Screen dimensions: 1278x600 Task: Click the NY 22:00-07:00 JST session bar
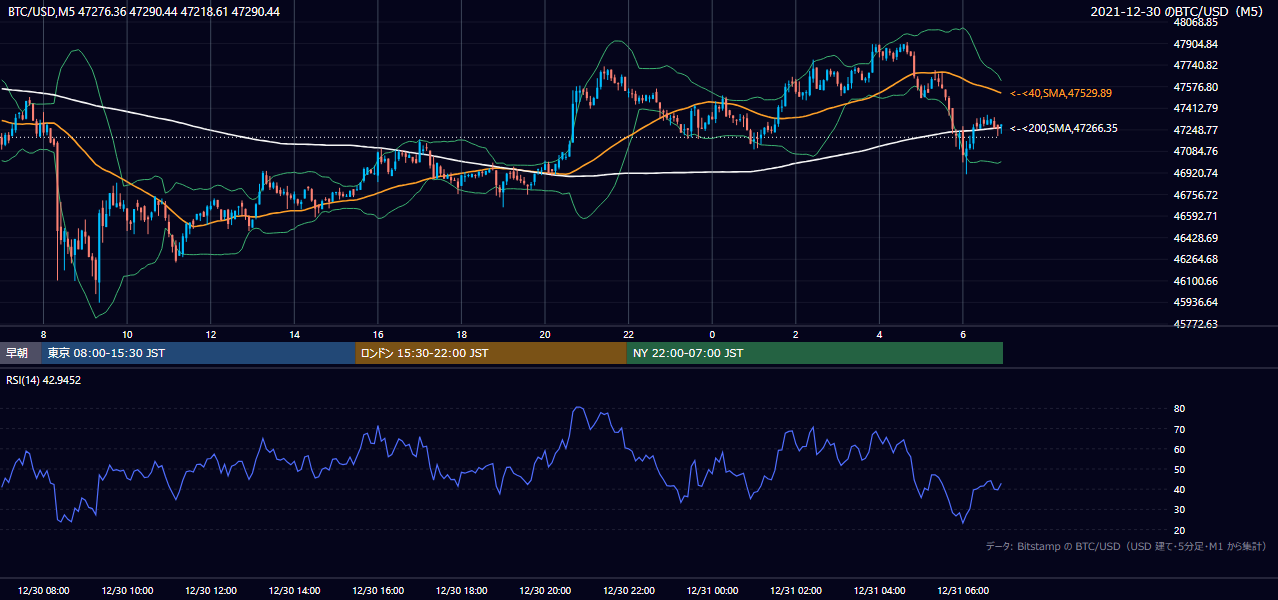click(x=815, y=353)
